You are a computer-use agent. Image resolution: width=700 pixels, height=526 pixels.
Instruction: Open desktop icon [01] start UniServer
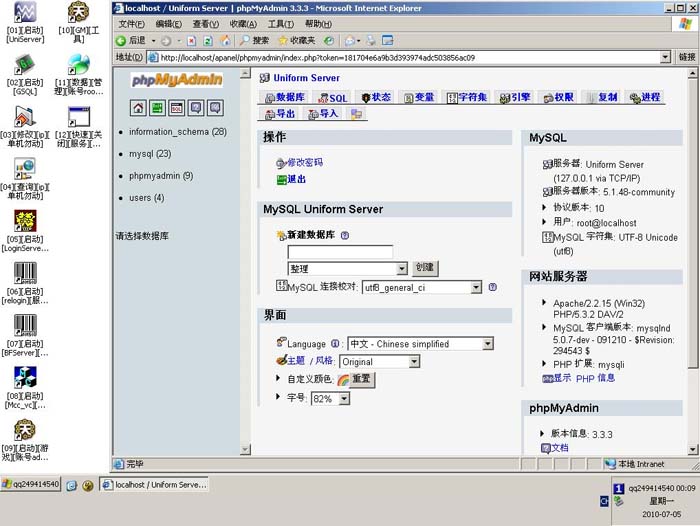[x=25, y=22]
